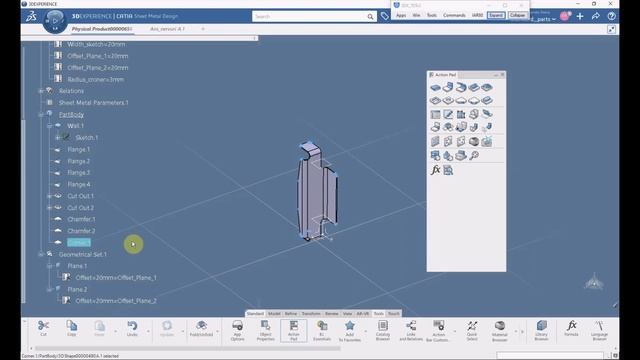Collapse the Geometrical Set.1 node
Image resolution: width=640 pixels, height=360 pixels.
41,254
